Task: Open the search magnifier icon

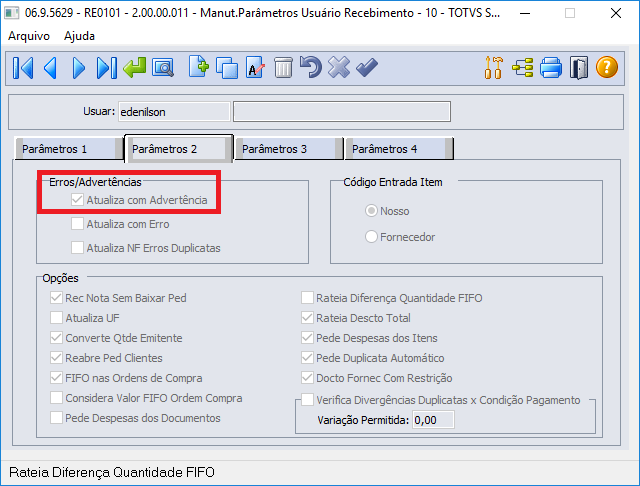Action: click(x=163, y=68)
